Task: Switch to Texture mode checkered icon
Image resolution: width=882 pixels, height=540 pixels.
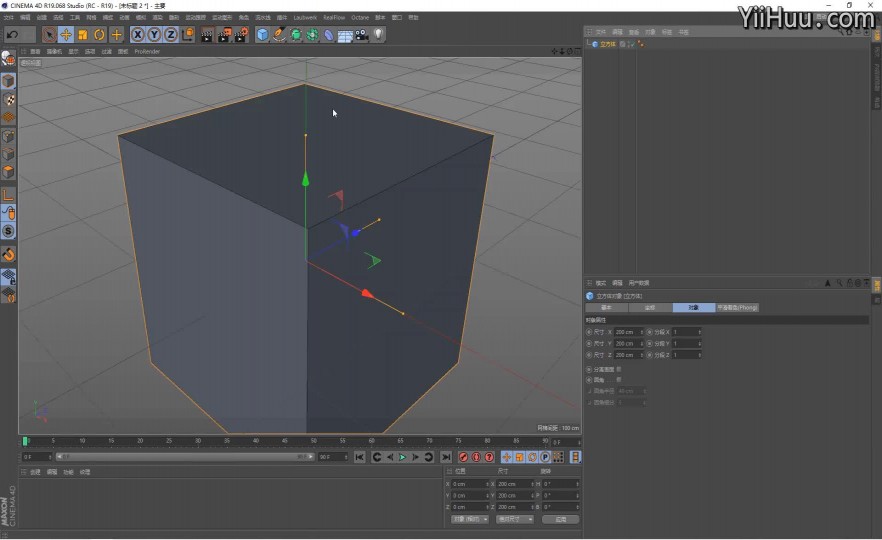Action: [x=8, y=100]
